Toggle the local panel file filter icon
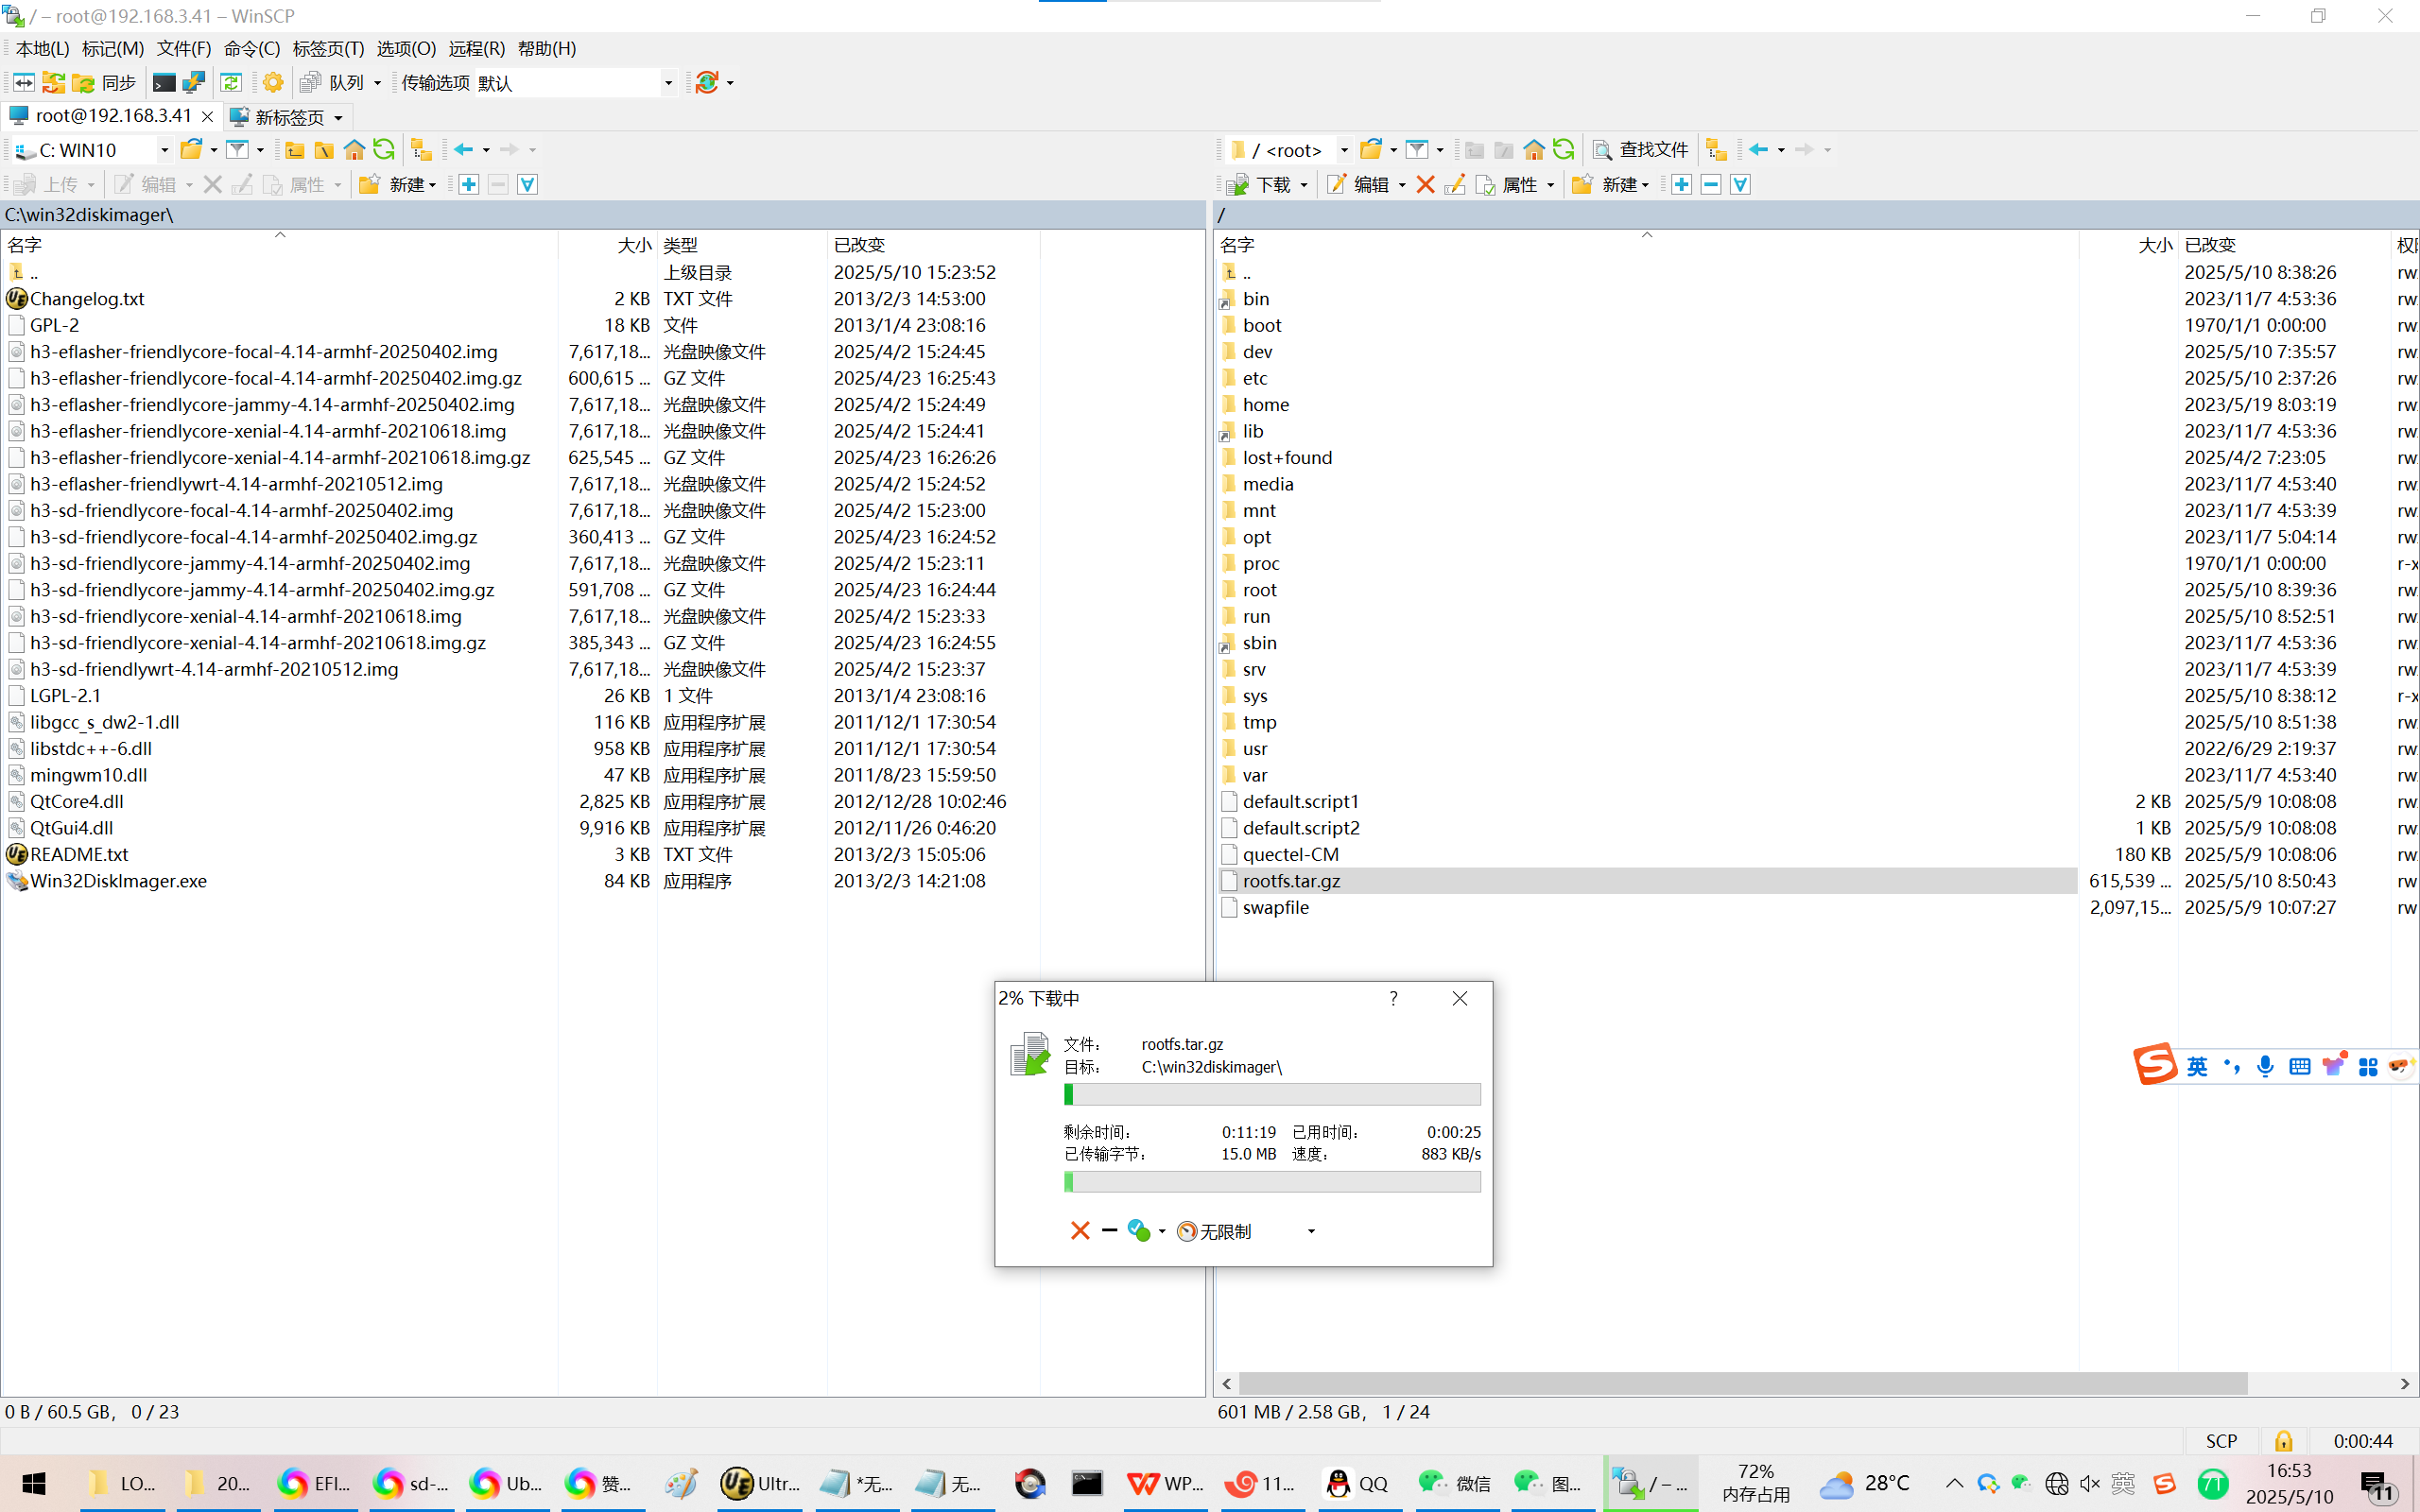Screen dimensions: 2420x1512 pos(237,149)
